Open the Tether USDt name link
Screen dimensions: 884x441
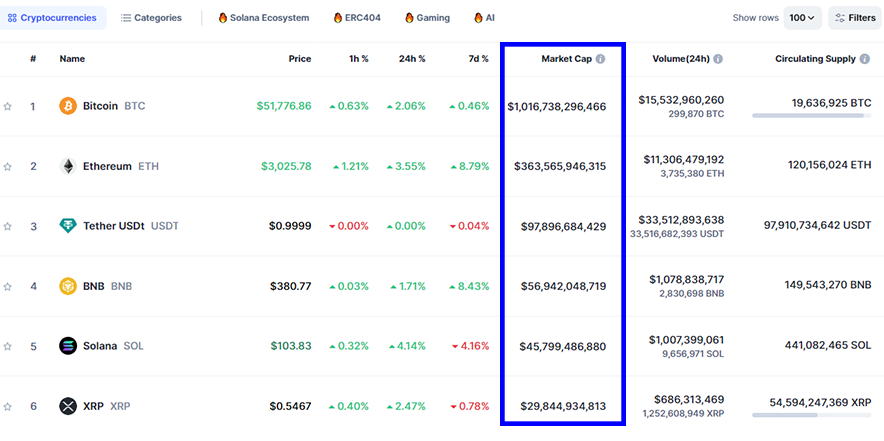tap(114, 226)
